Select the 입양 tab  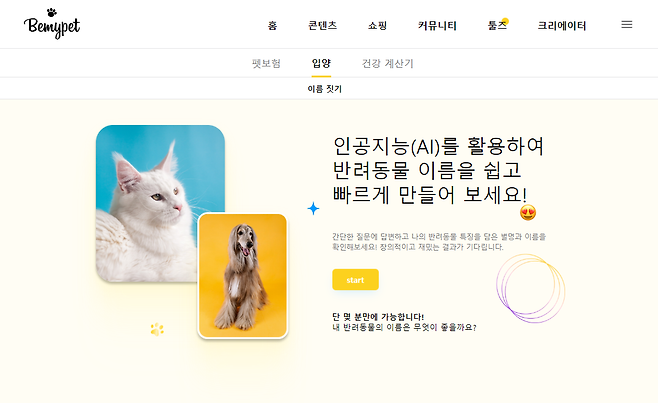[321, 63]
